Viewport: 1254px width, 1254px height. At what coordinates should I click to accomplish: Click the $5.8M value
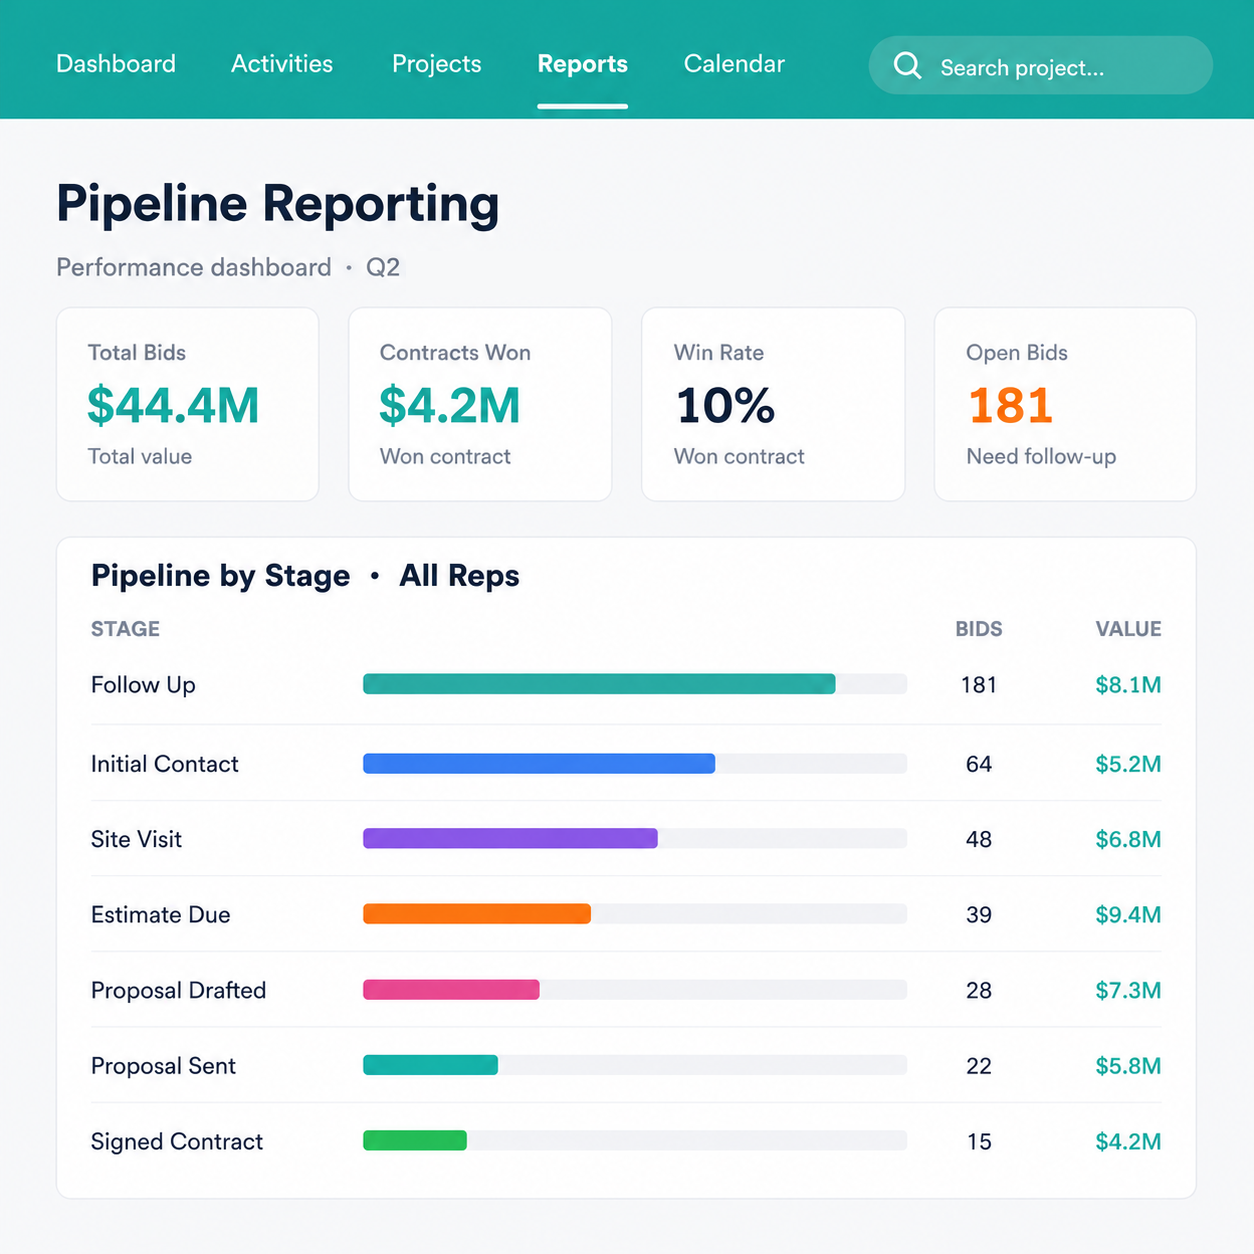(x=1128, y=1066)
